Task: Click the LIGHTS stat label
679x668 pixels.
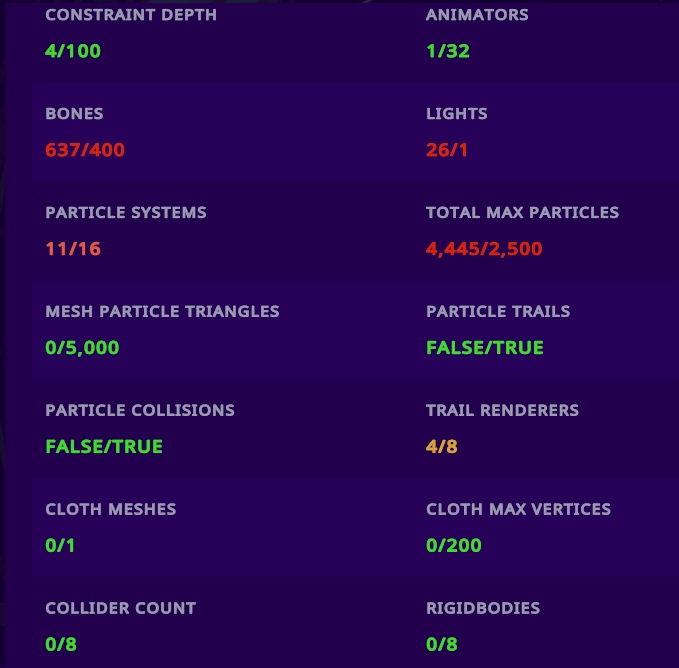Action: 457,114
